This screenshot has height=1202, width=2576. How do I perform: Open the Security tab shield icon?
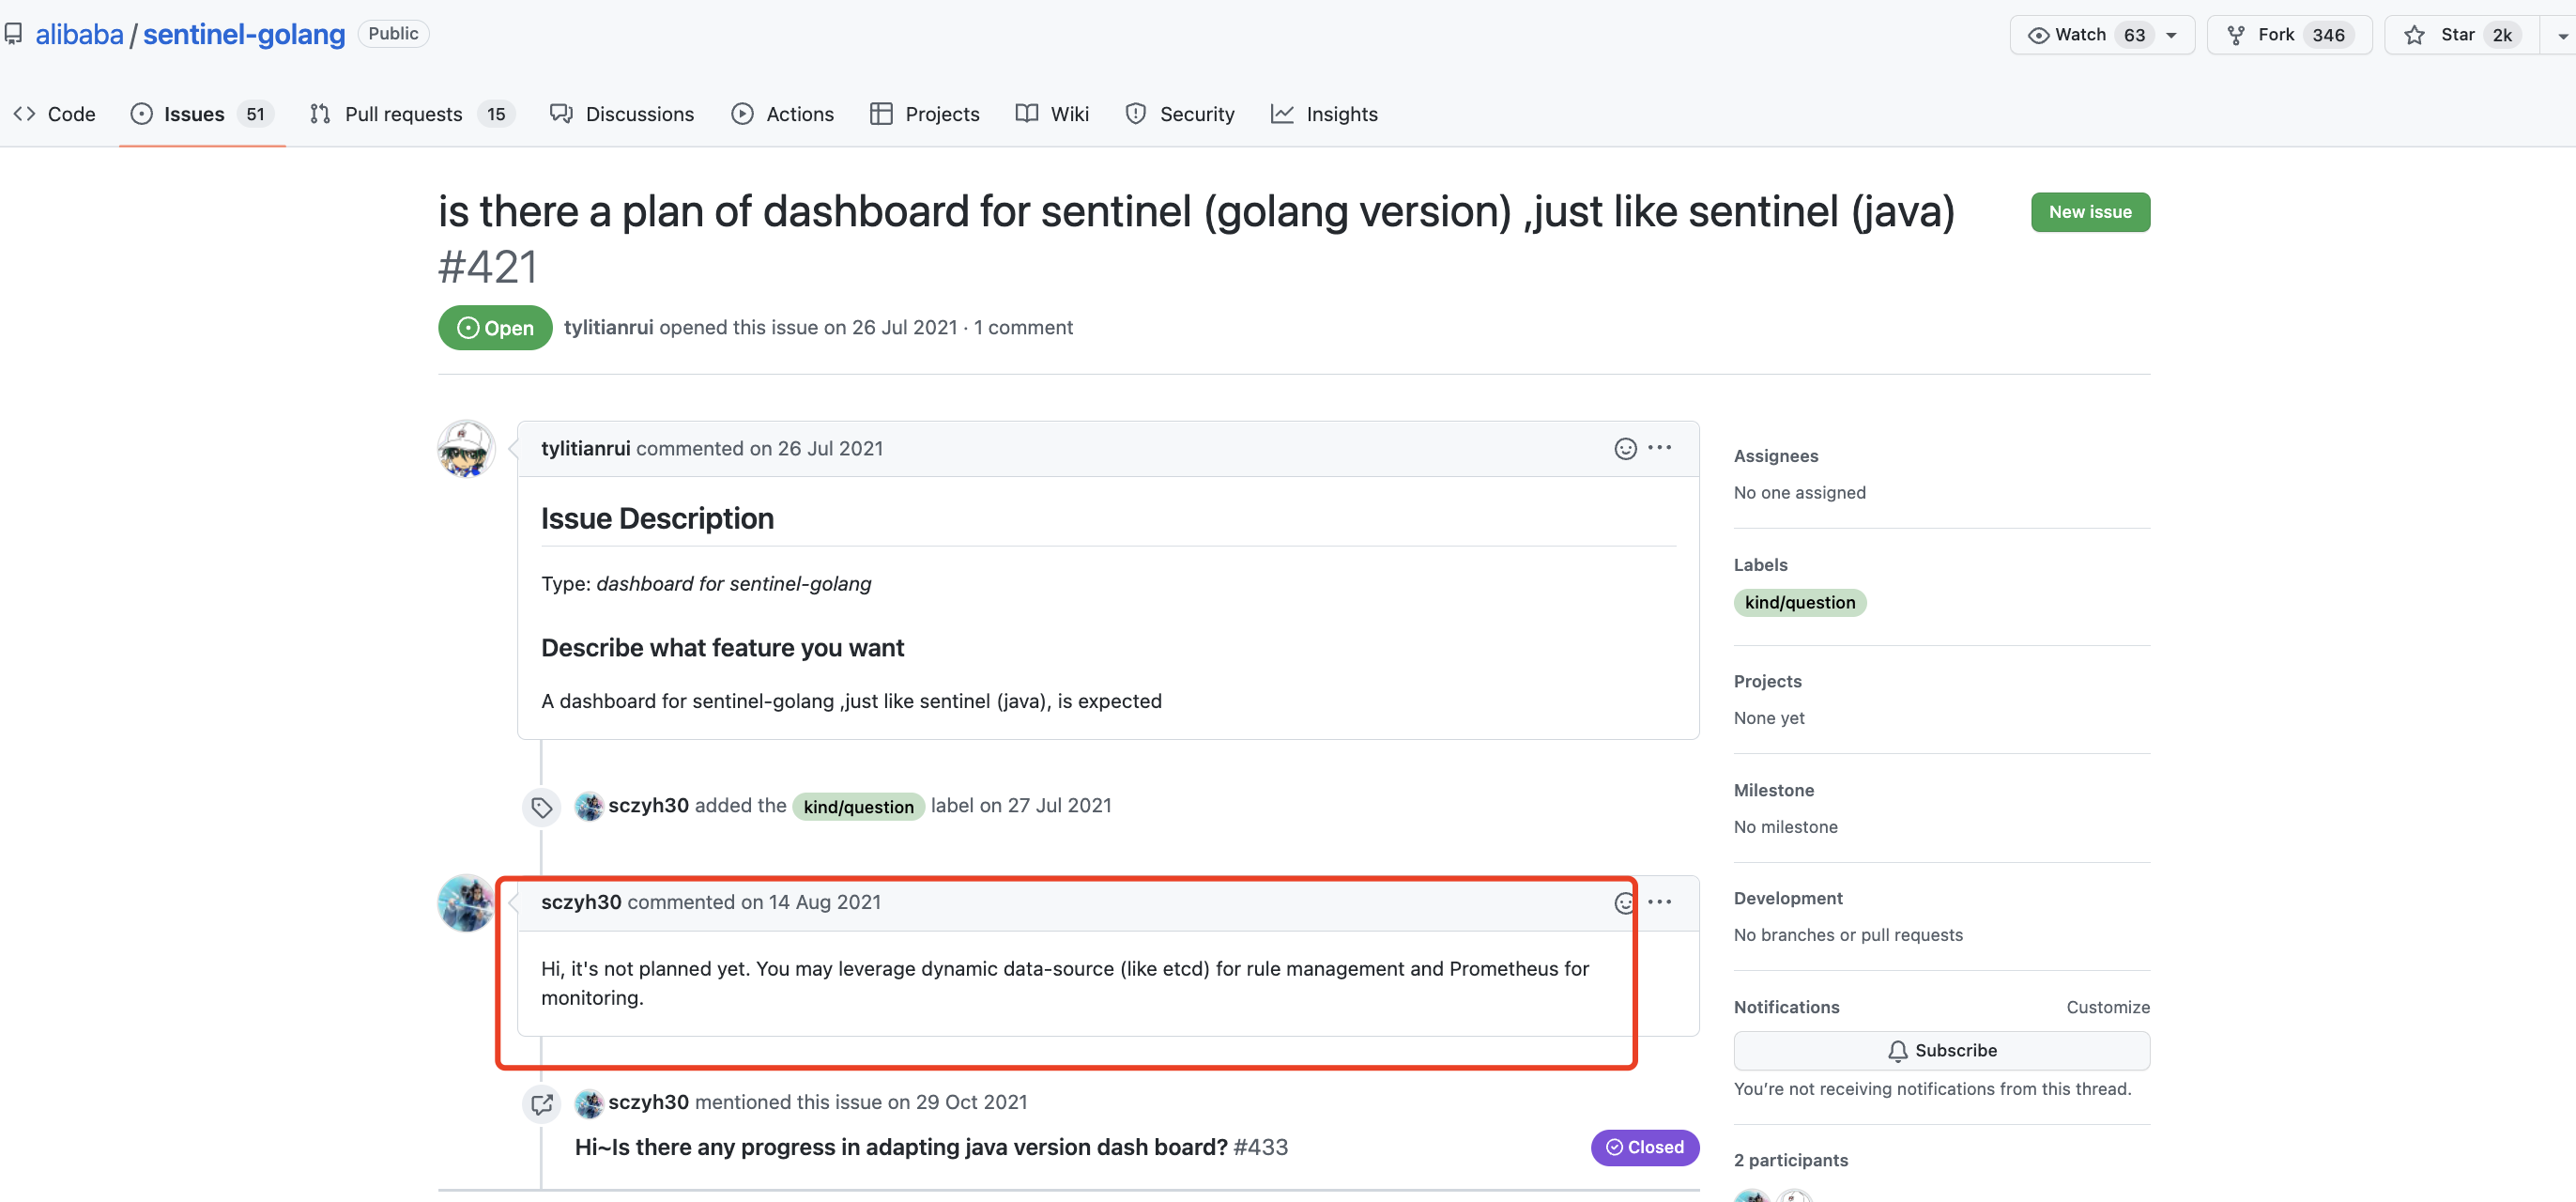[x=1135, y=114]
